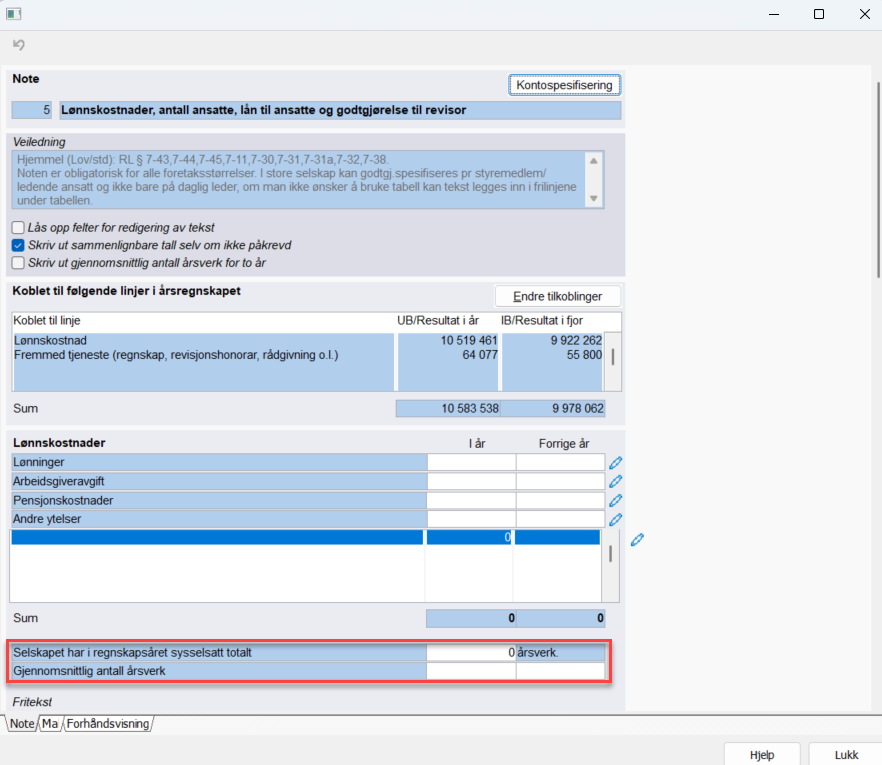Click the pencil icon beside Pensjonskostnader row
This screenshot has height=765, width=882.
[x=615, y=500]
